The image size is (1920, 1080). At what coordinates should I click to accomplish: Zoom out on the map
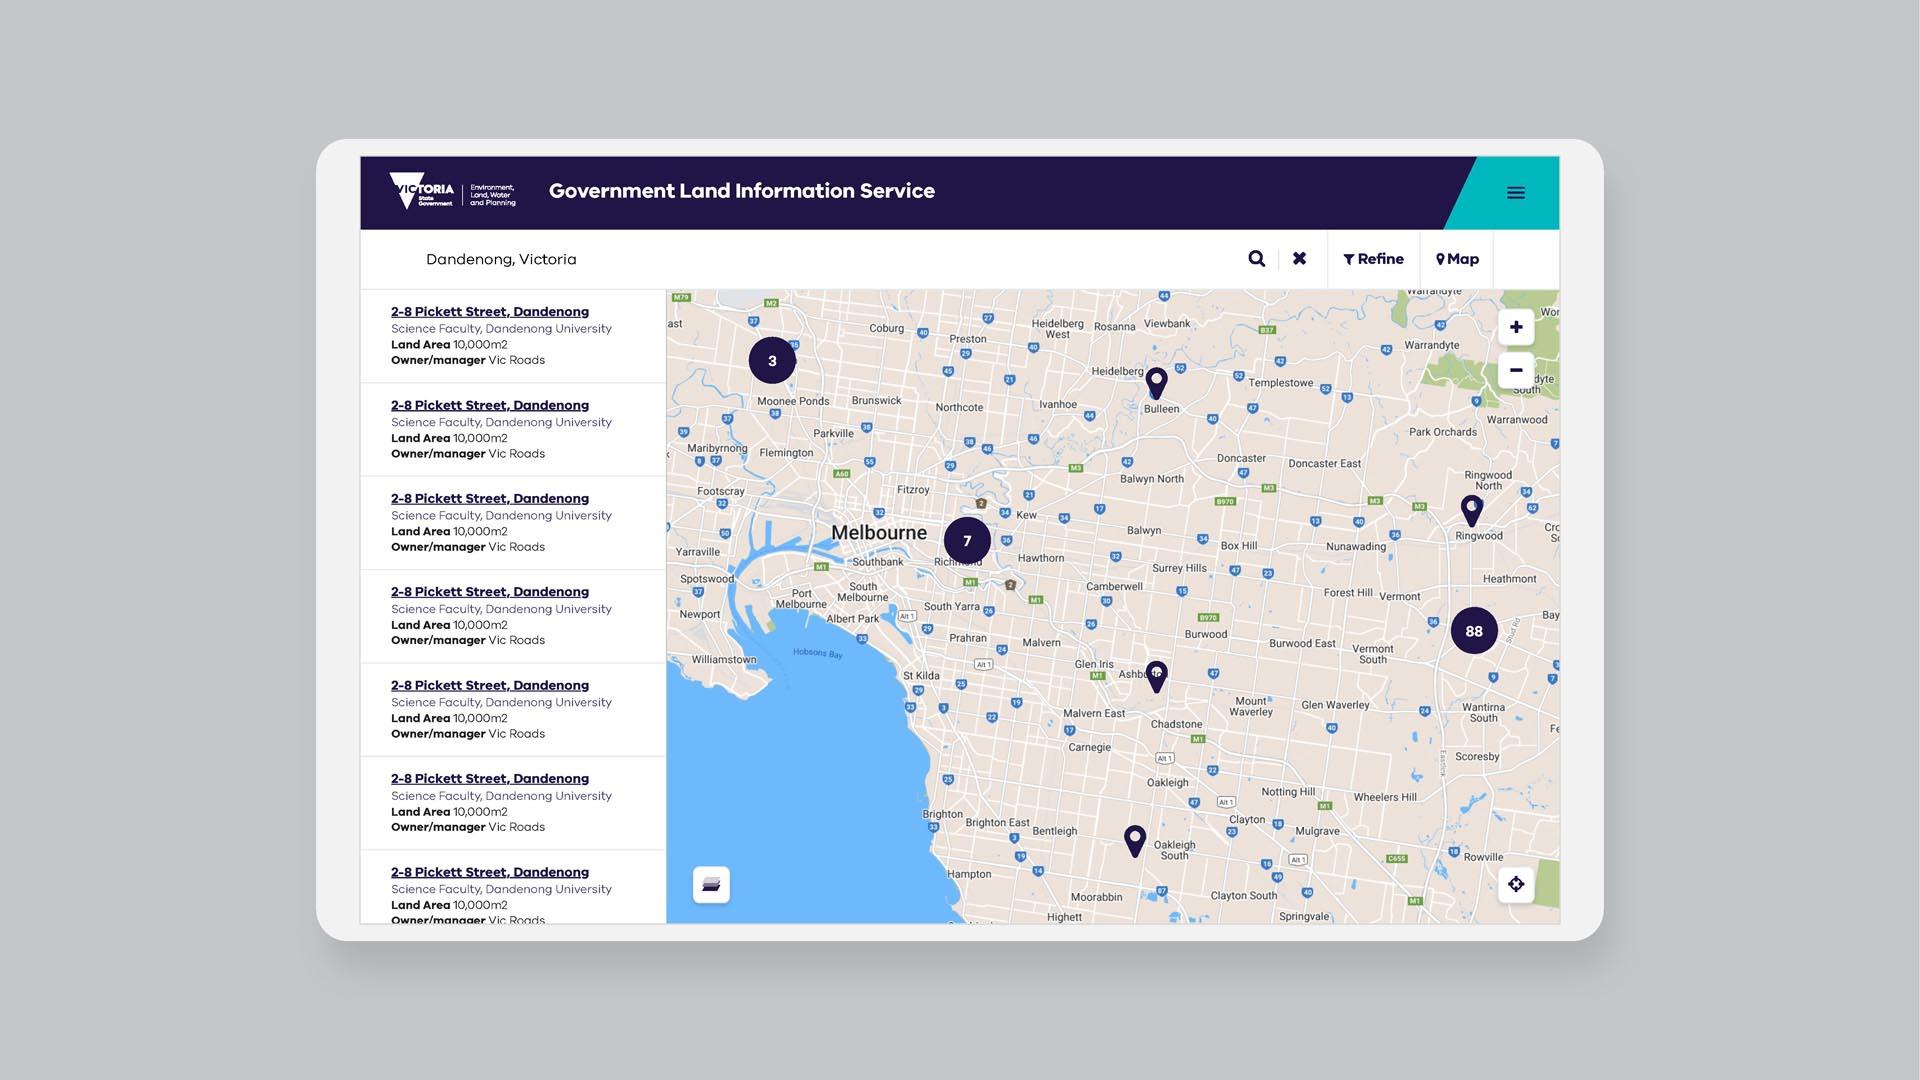pos(1515,370)
